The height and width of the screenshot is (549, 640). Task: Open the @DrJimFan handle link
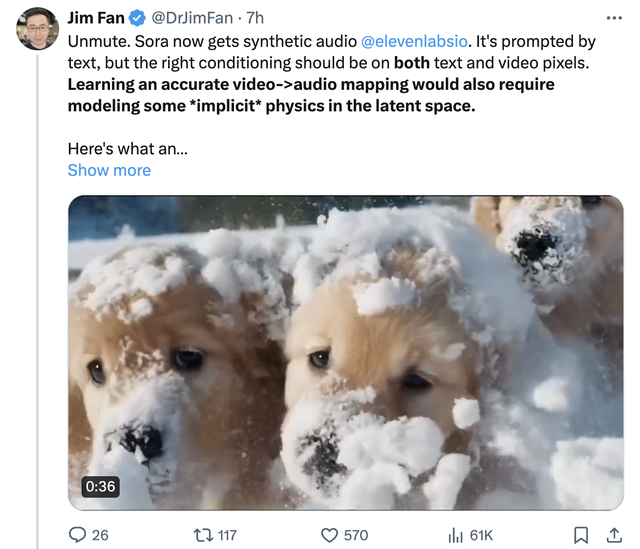[191, 18]
